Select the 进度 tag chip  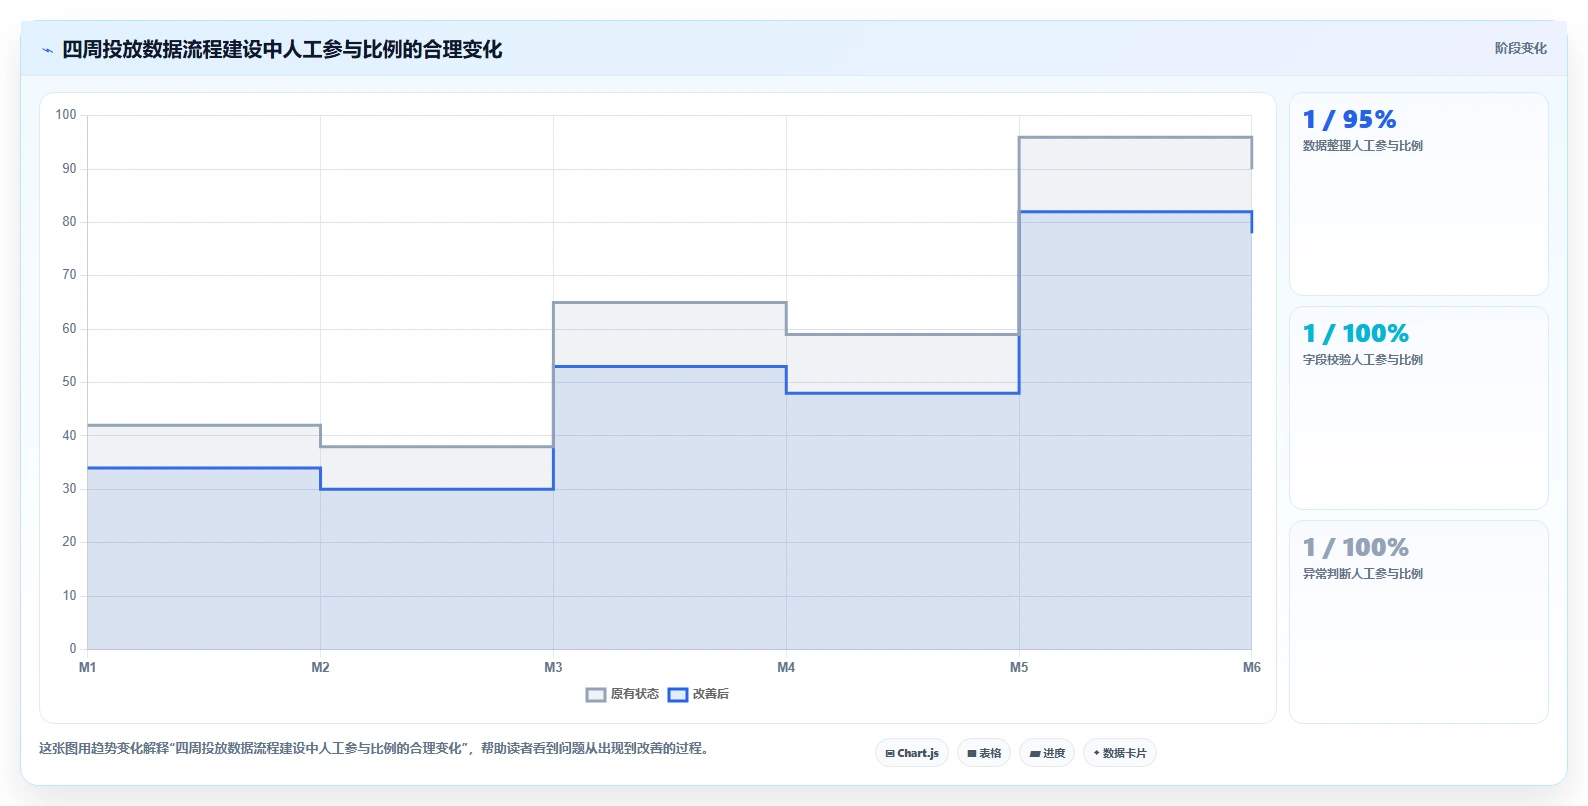1047,753
